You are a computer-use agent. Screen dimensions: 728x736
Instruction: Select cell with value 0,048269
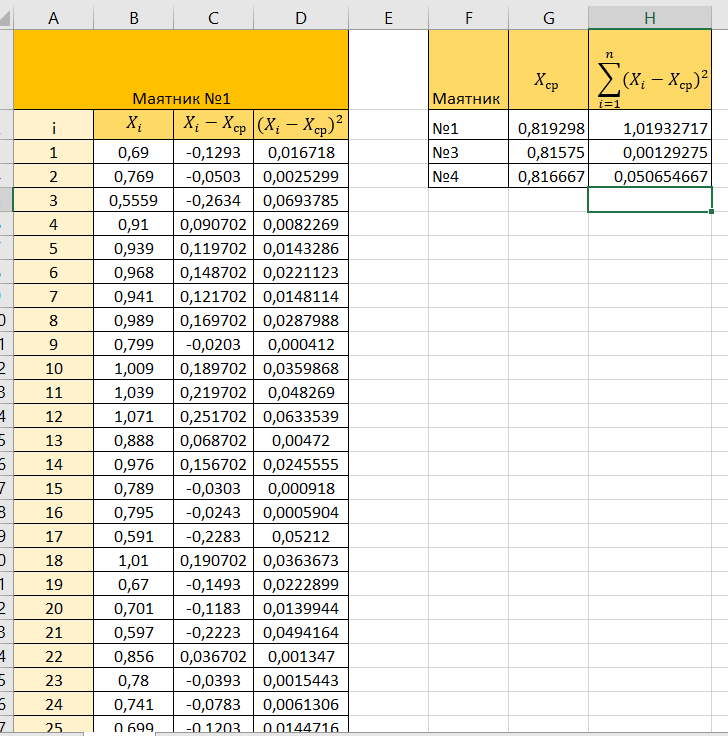(301, 392)
